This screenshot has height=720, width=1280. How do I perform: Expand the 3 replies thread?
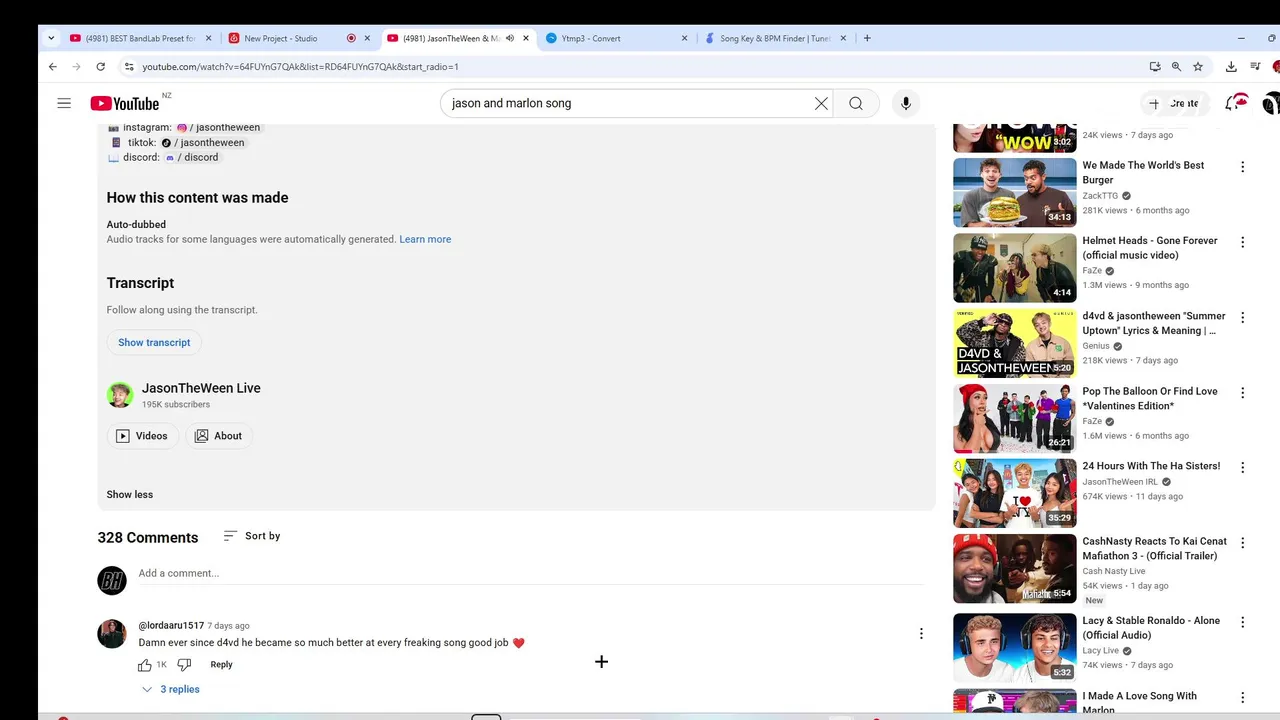pyautogui.click(x=171, y=689)
